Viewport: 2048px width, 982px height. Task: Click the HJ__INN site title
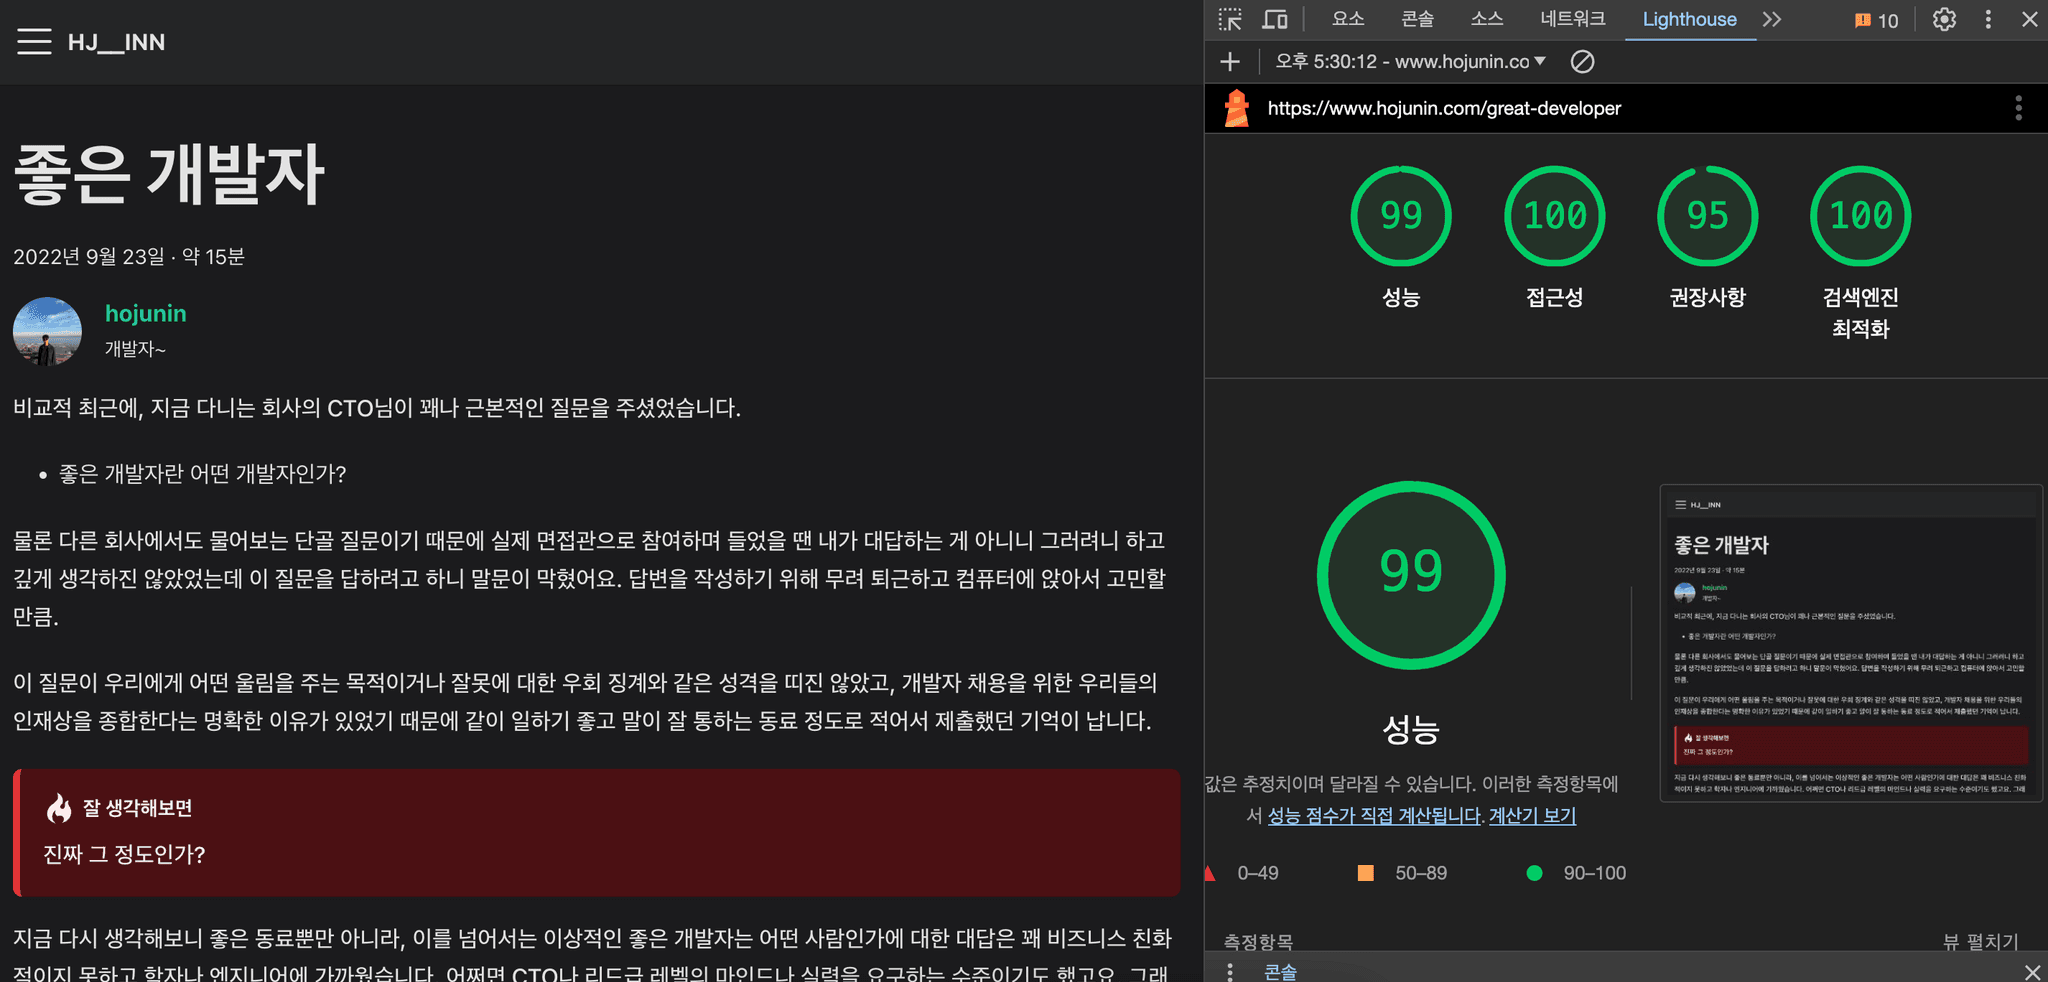[x=116, y=42]
